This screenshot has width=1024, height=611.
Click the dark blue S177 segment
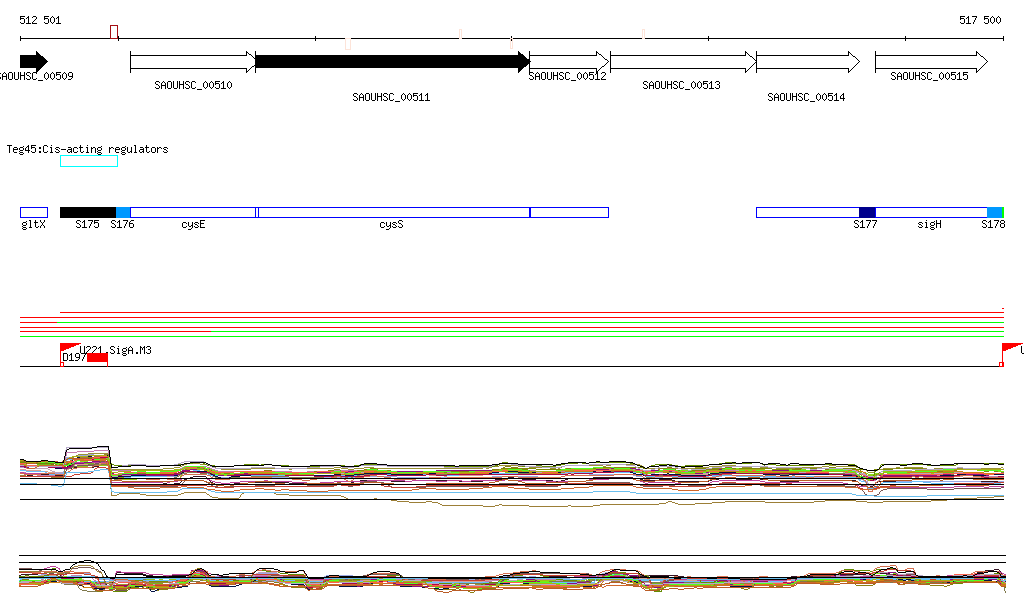[x=867, y=213]
